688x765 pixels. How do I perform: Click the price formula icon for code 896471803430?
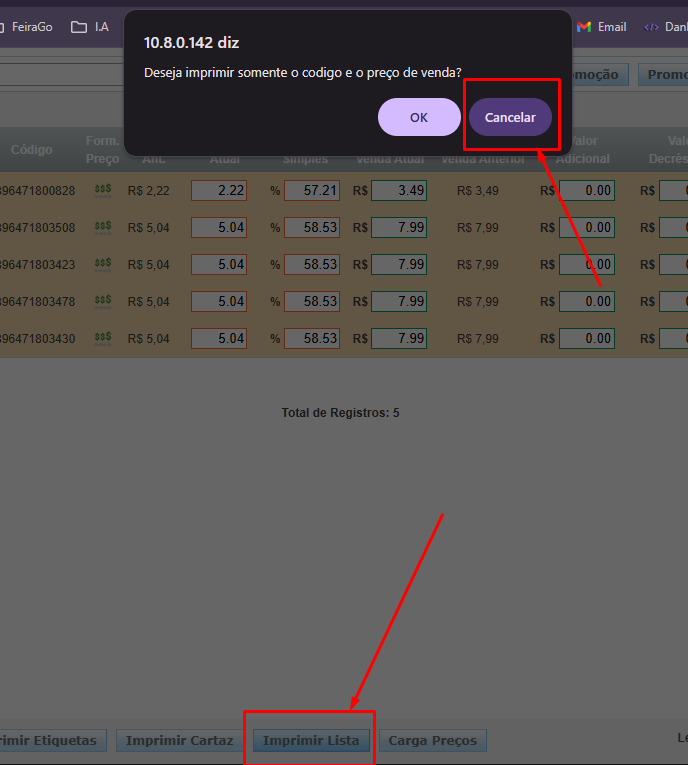(103, 338)
